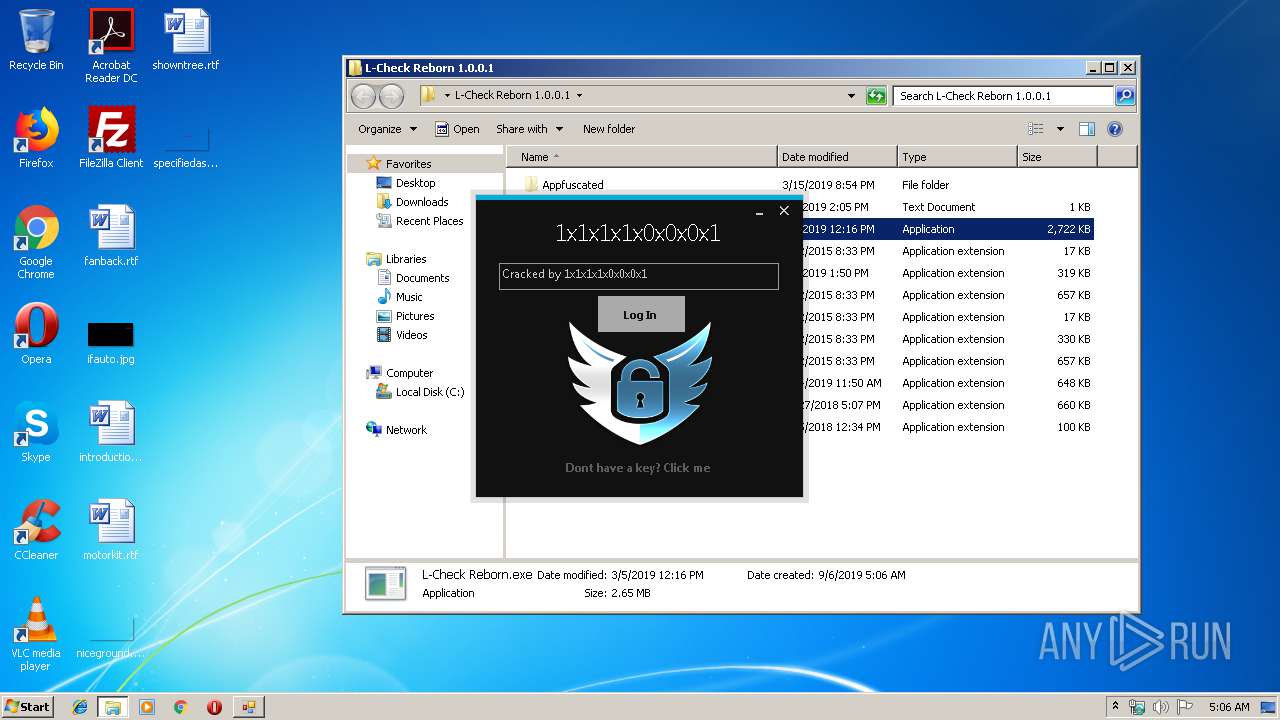
Task: Click the Explorer help icon
Action: click(1115, 129)
